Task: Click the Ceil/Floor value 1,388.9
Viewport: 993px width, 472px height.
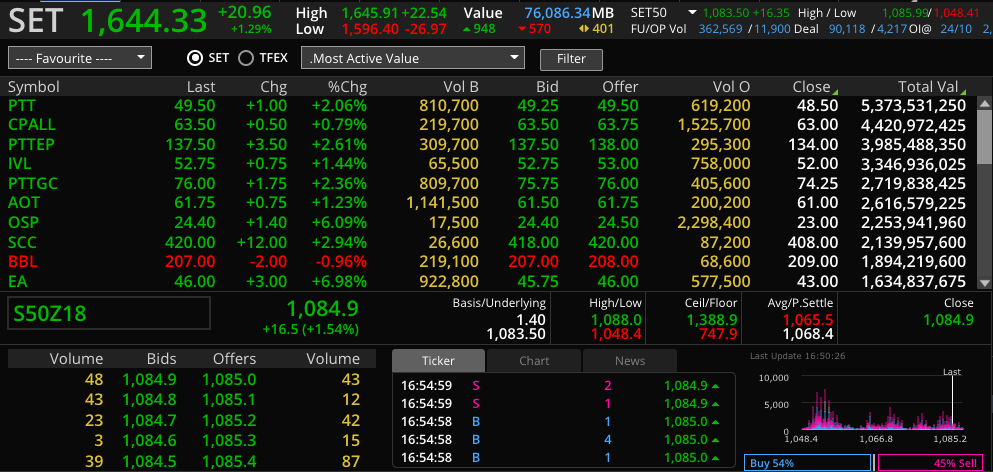Action: tap(712, 321)
